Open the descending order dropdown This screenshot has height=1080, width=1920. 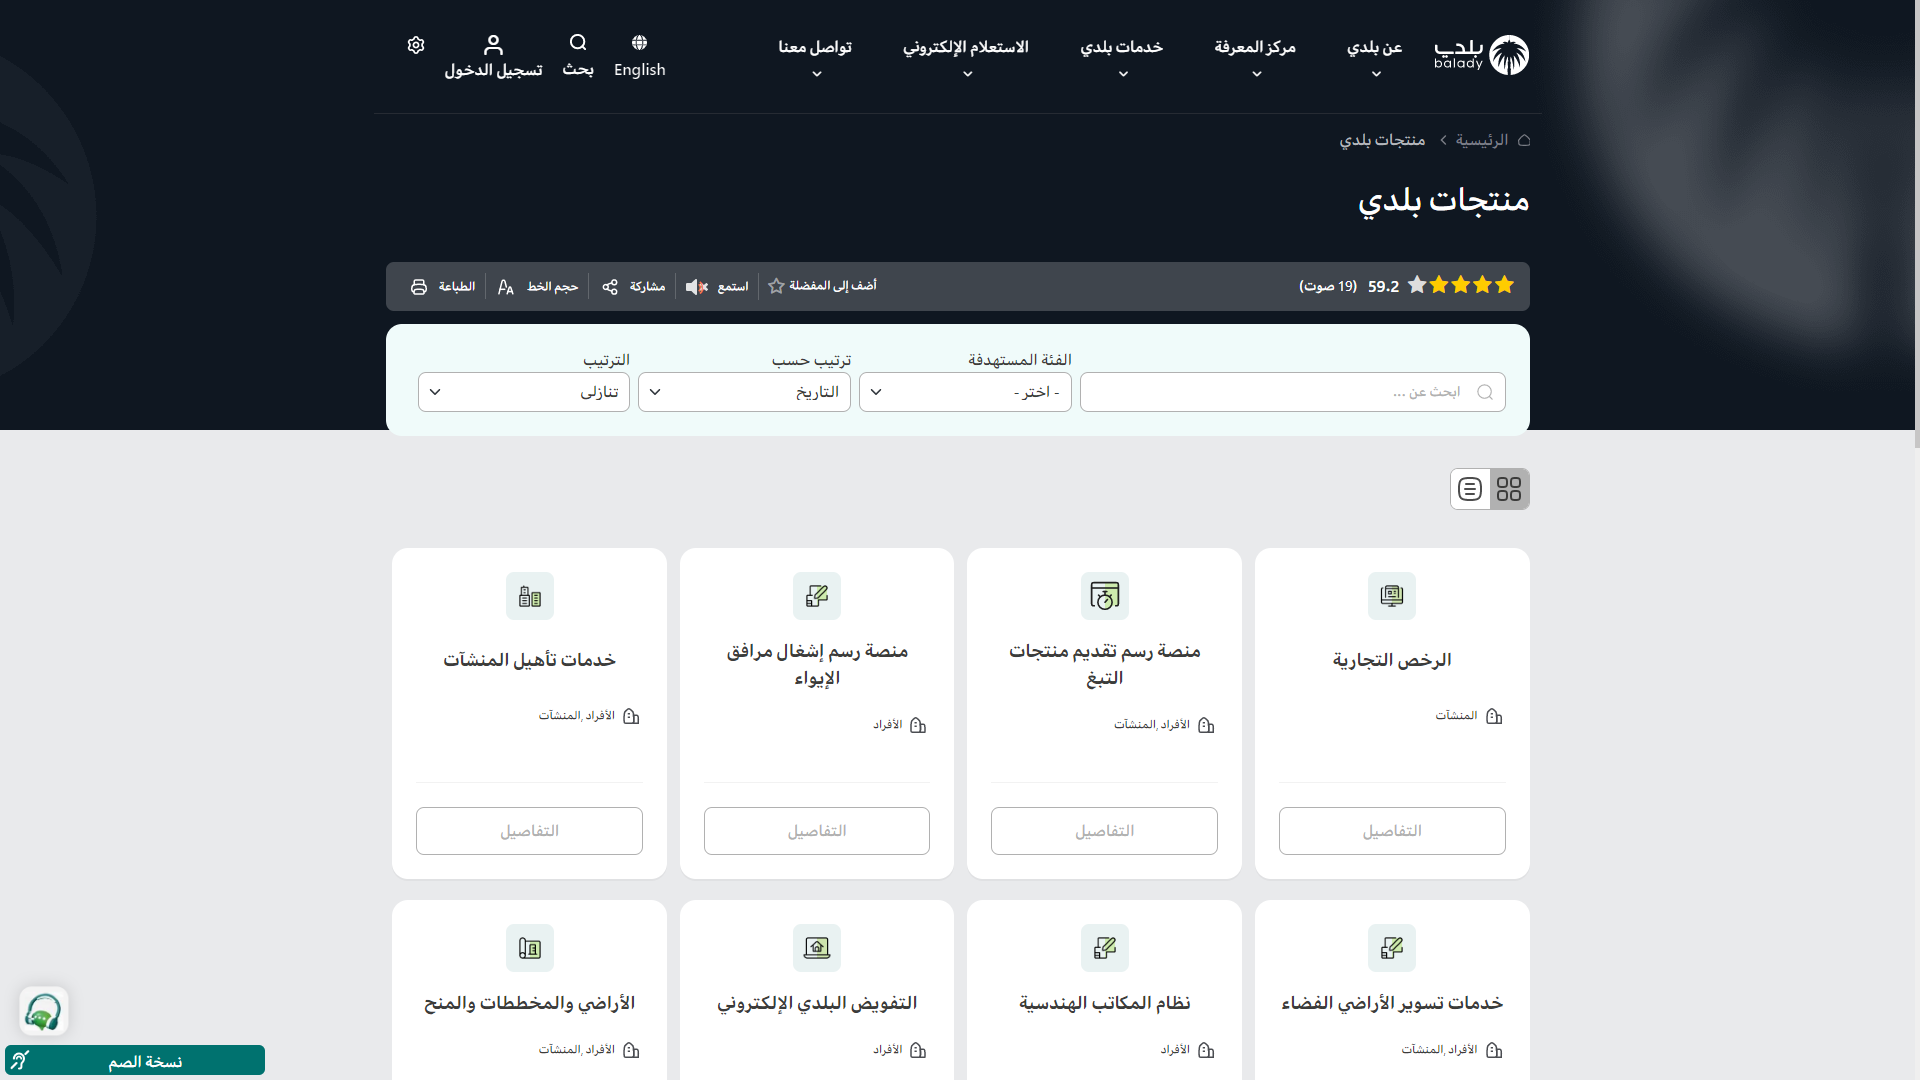[x=524, y=392]
